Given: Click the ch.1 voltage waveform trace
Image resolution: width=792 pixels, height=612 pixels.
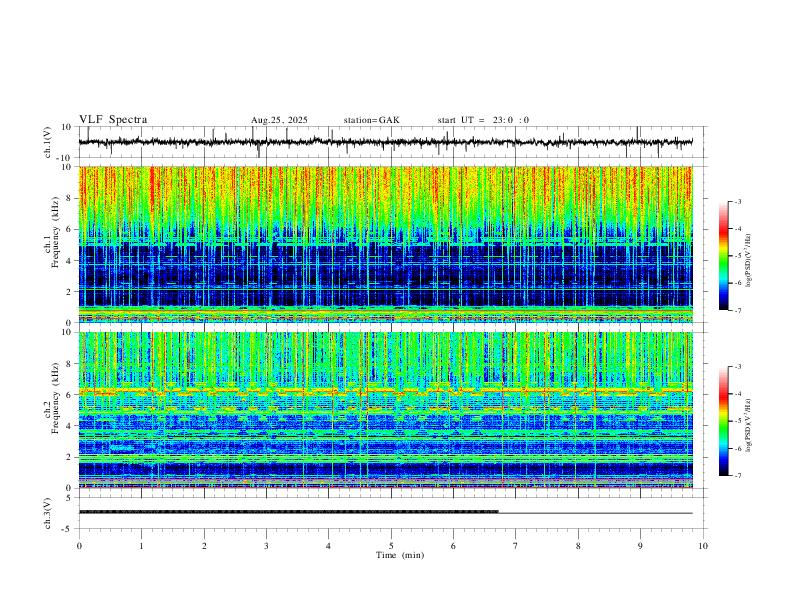Looking at the screenshot, I should point(386,142).
